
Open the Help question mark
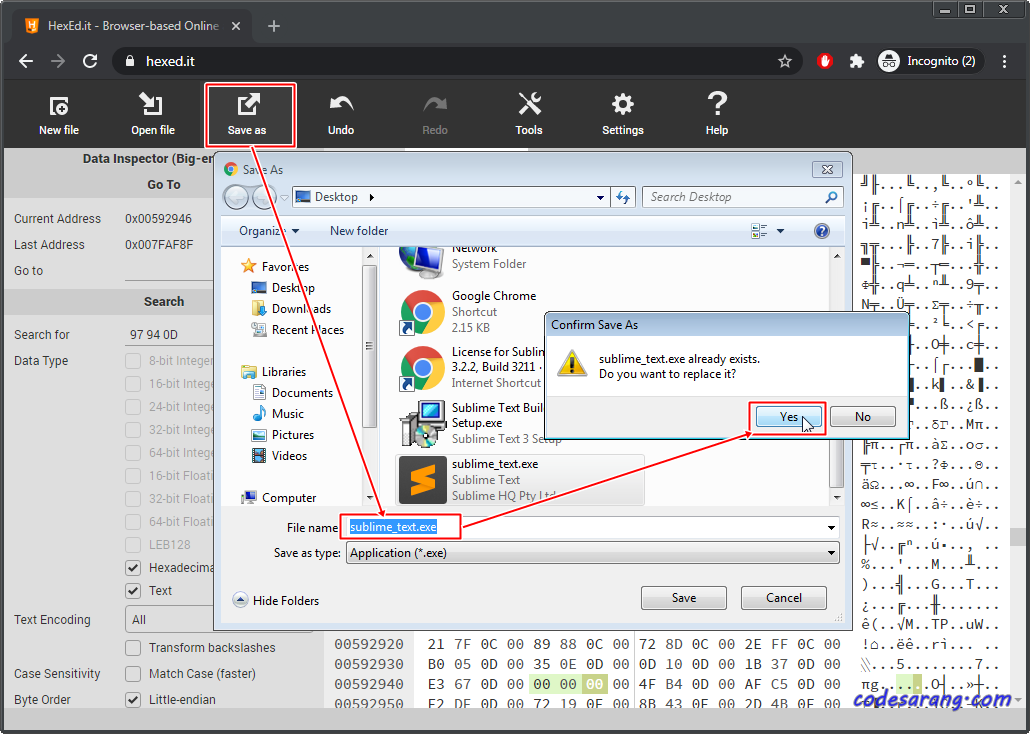717,114
